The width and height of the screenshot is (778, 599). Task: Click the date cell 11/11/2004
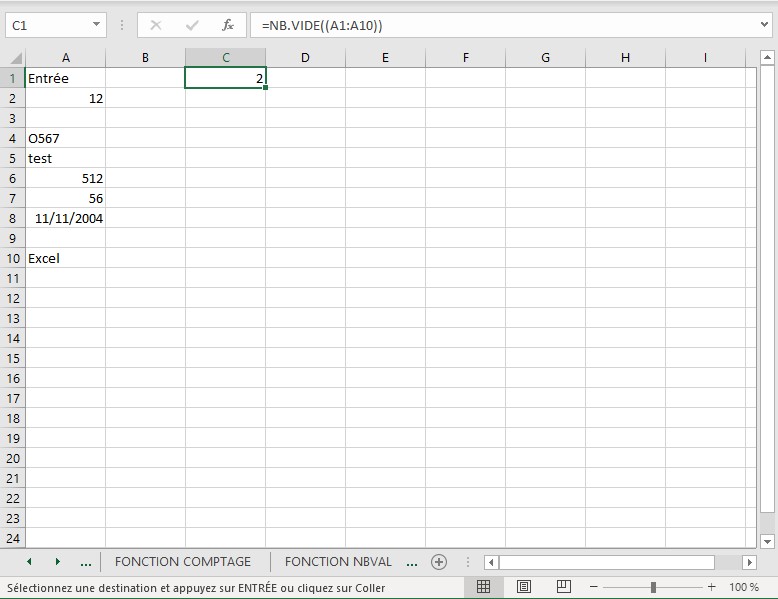65,218
